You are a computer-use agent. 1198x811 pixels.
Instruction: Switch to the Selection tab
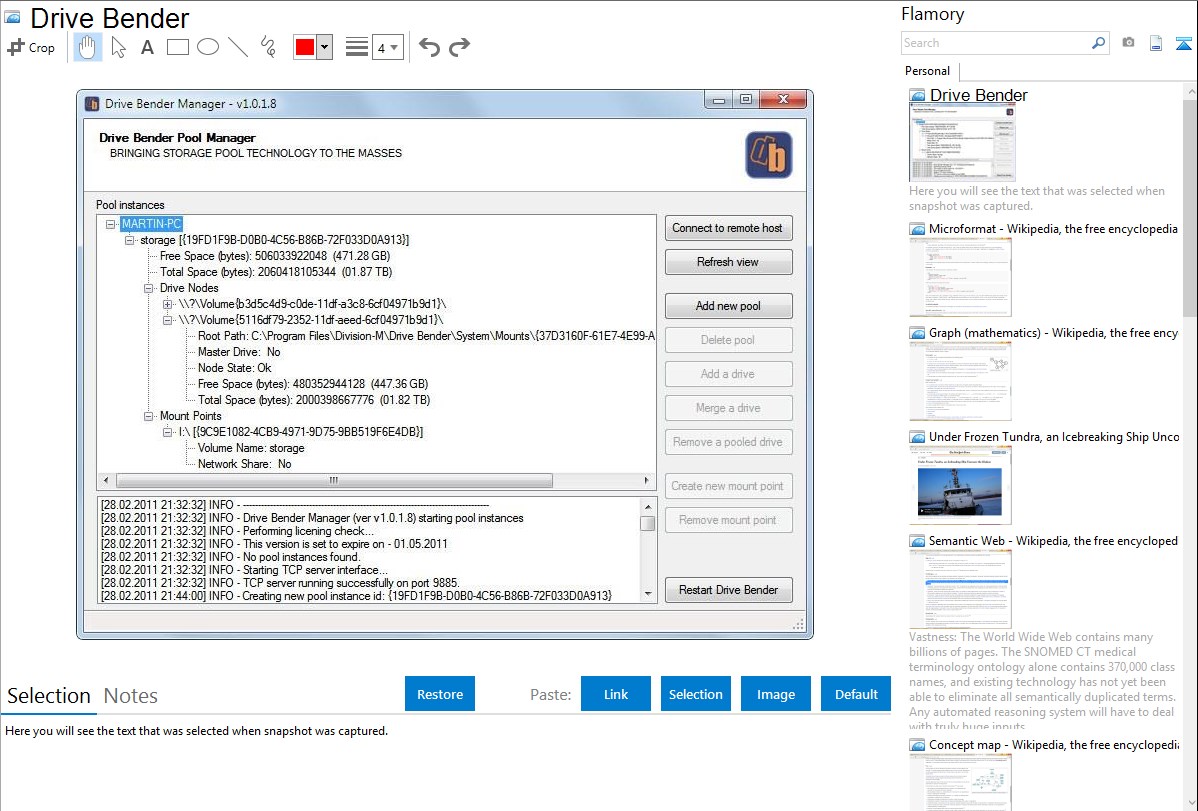click(x=49, y=696)
